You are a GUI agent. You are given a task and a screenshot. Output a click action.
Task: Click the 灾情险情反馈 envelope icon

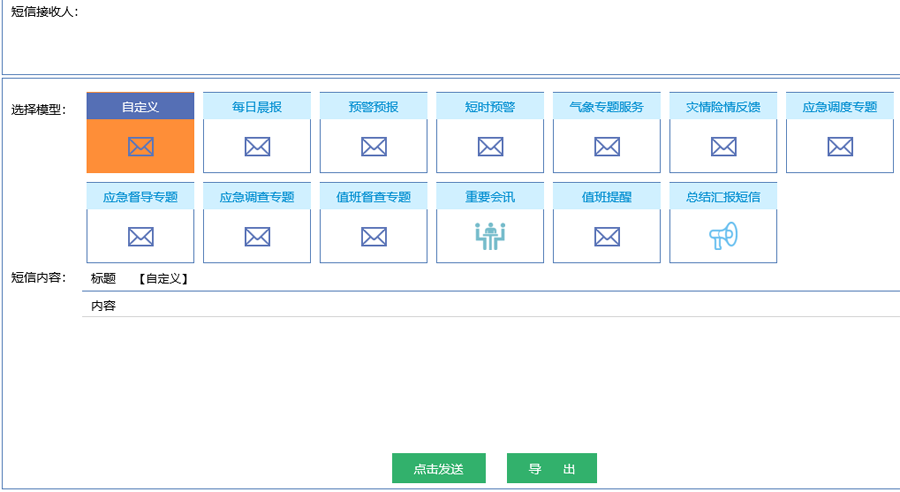click(723, 147)
